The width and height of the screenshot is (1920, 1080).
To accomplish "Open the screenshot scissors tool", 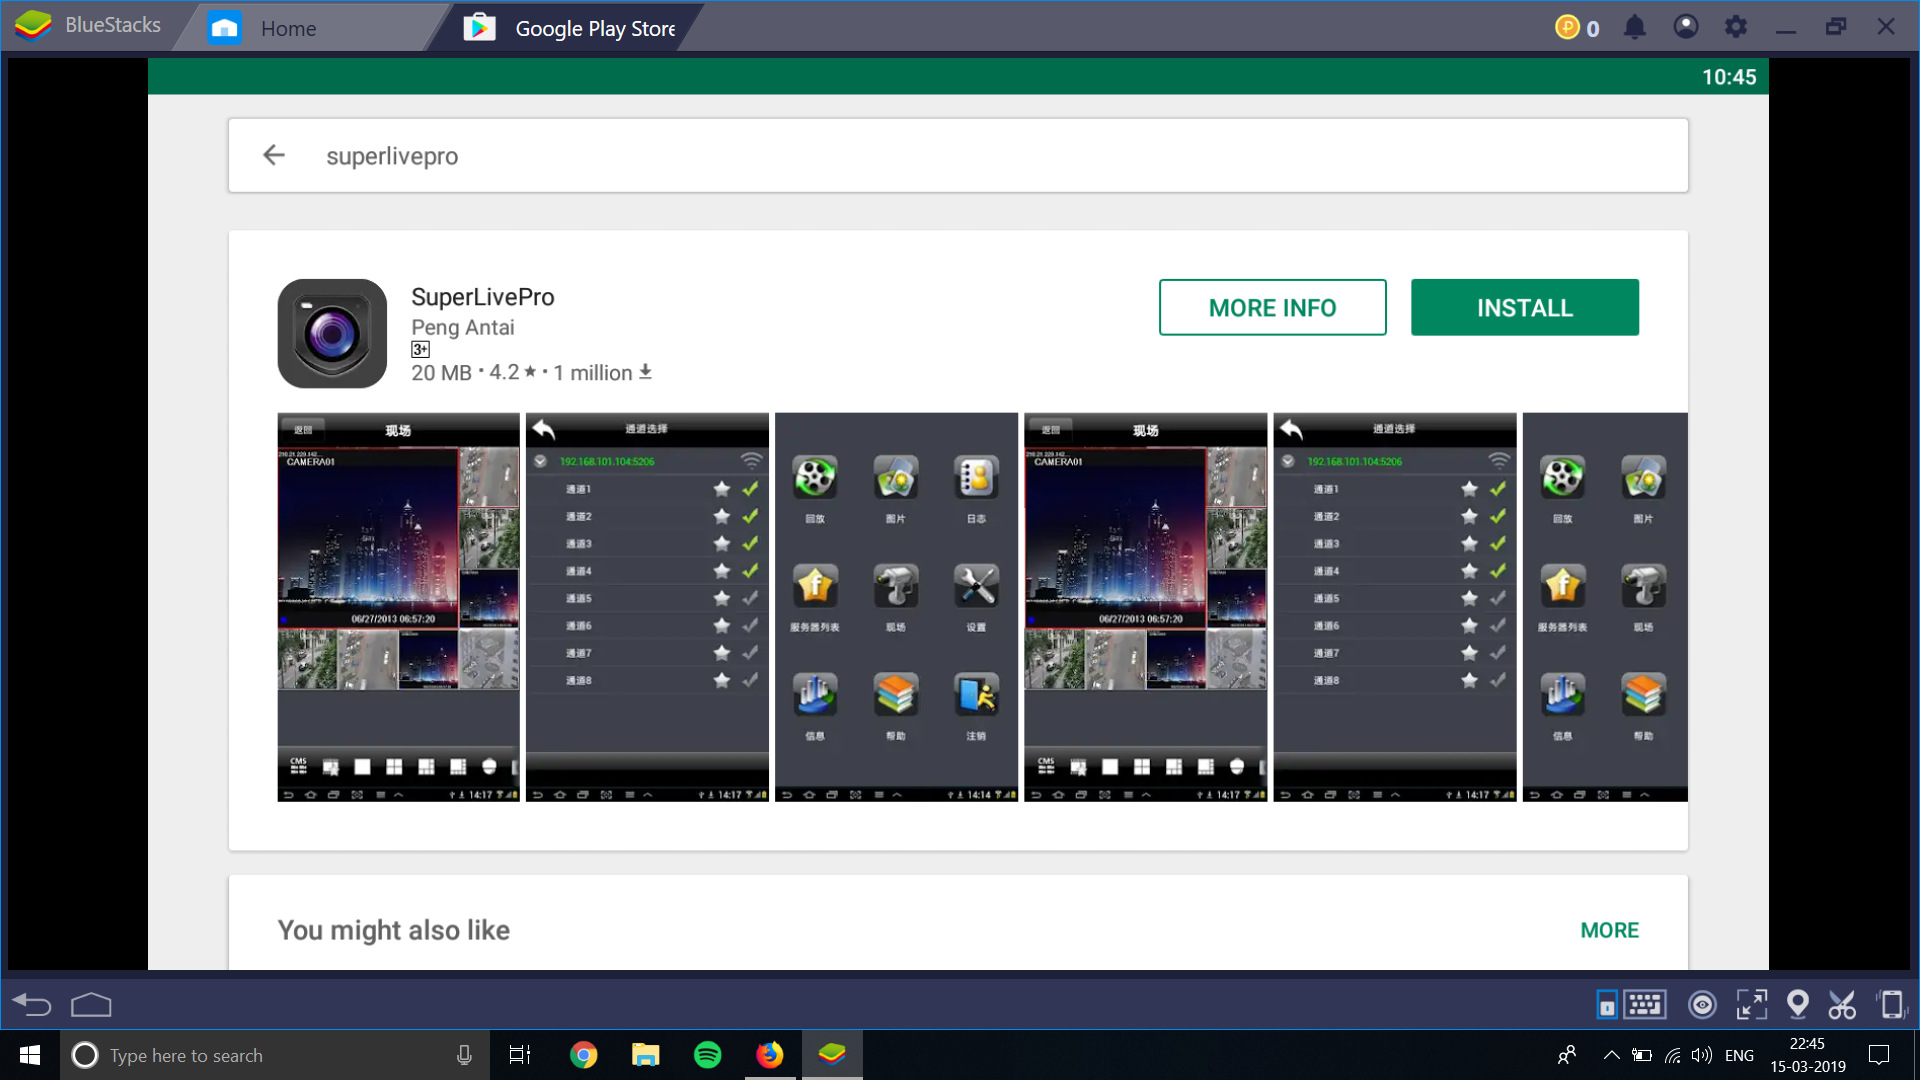I will 1842,1004.
